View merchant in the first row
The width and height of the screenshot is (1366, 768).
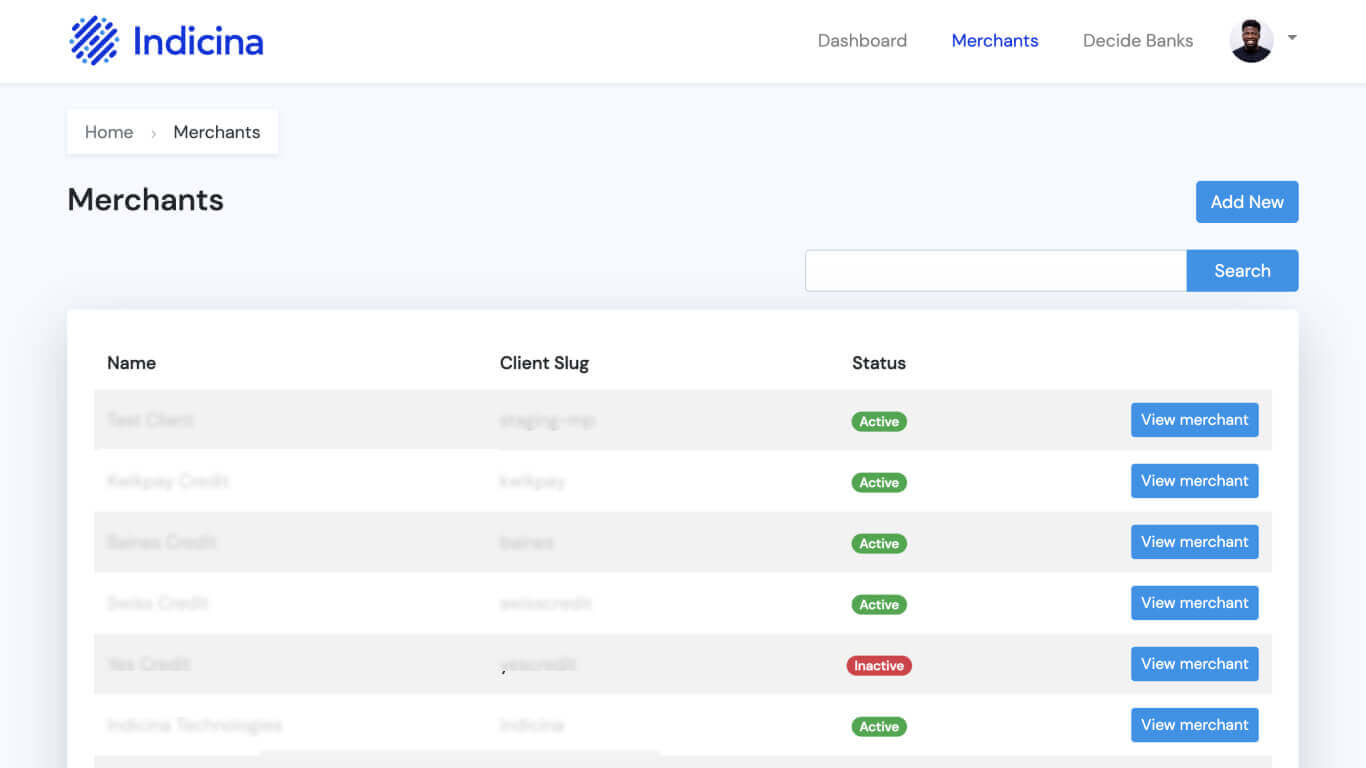1194,420
